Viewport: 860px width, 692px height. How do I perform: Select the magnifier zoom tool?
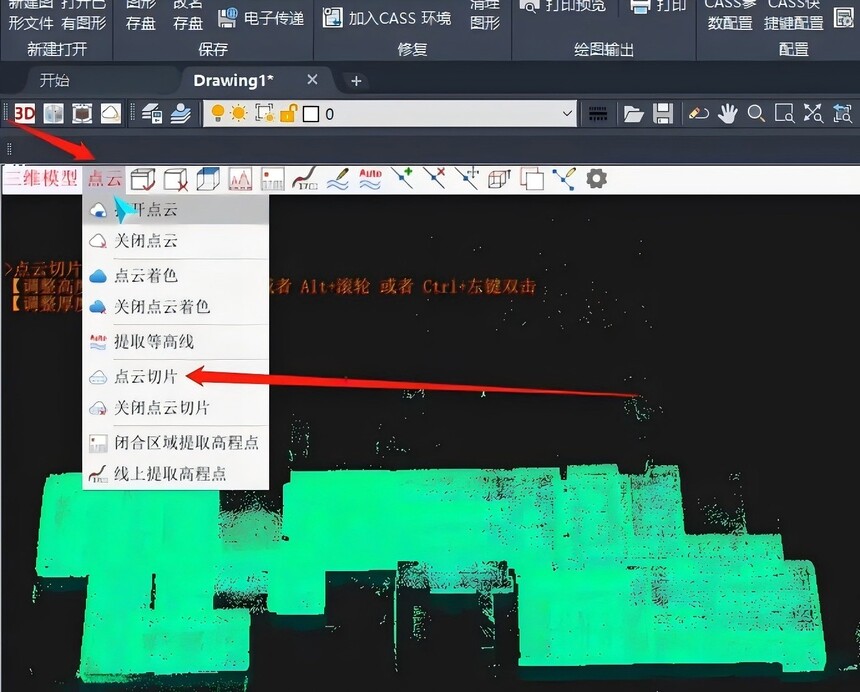[756, 114]
